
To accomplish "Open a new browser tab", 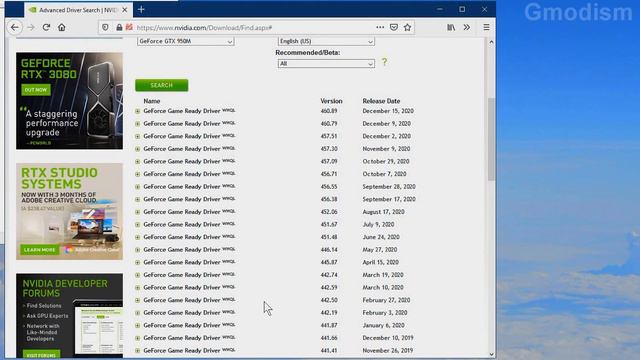I will click(141, 9).
